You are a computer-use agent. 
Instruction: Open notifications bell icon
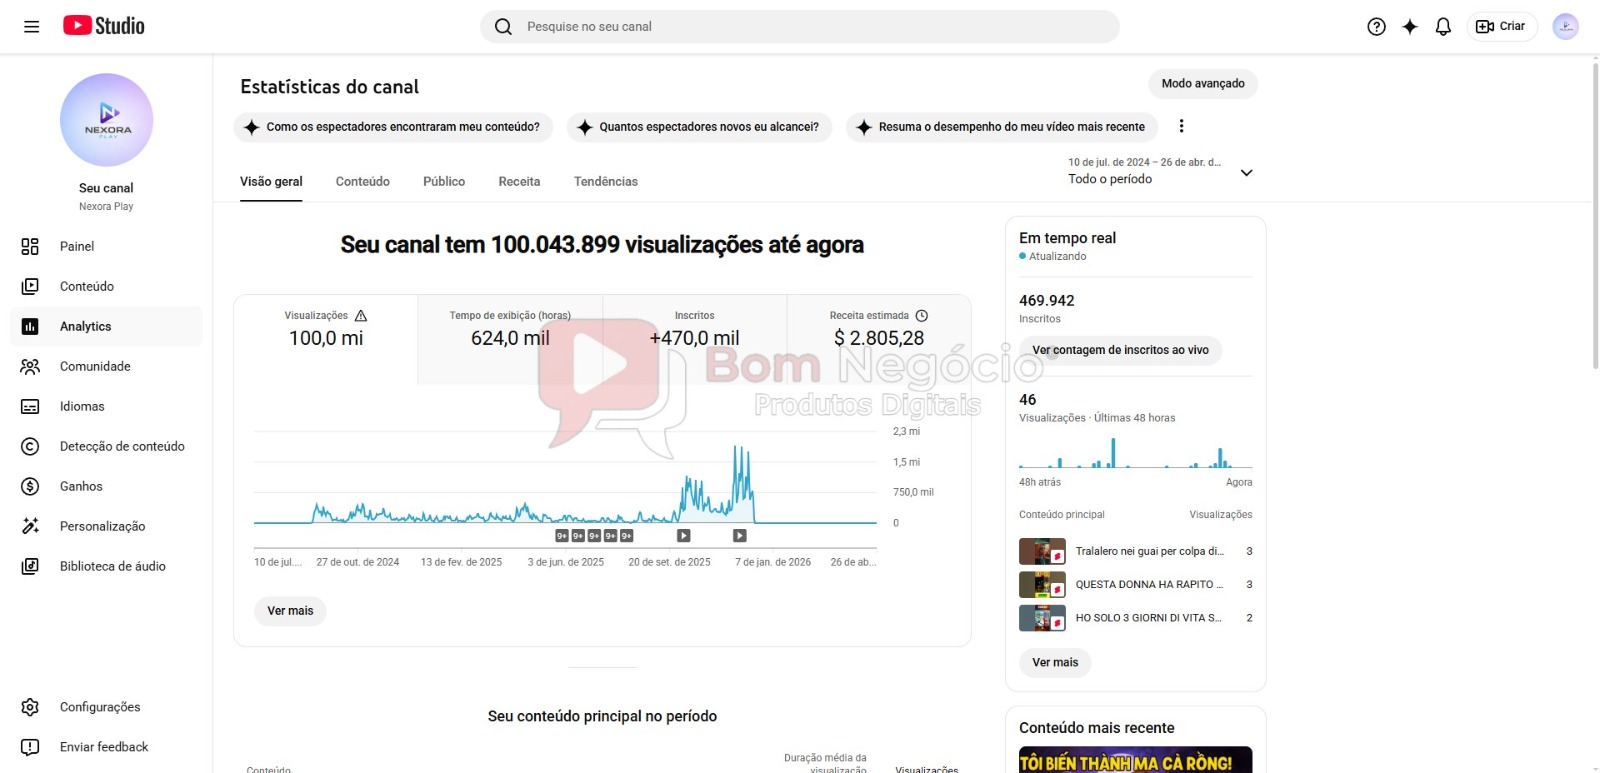(1443, 27)
